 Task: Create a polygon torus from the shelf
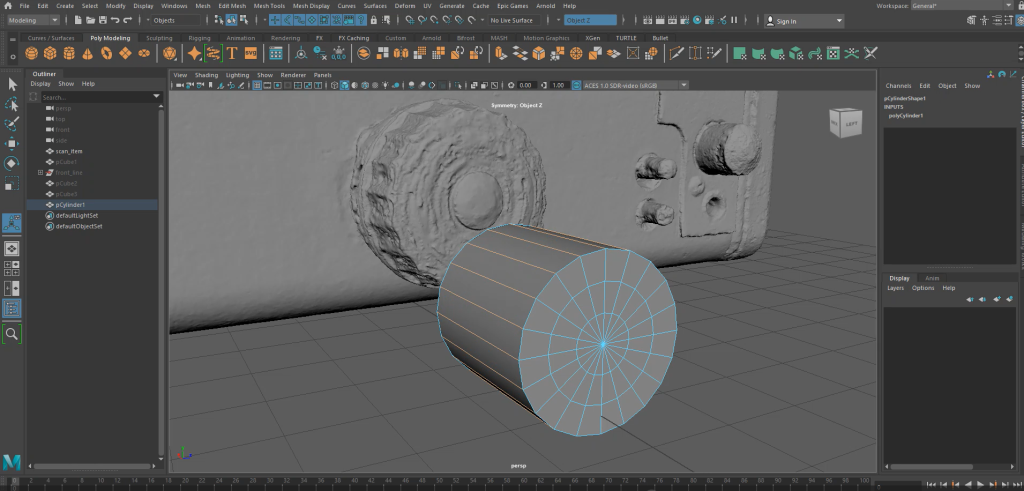(x=106, y=53)
